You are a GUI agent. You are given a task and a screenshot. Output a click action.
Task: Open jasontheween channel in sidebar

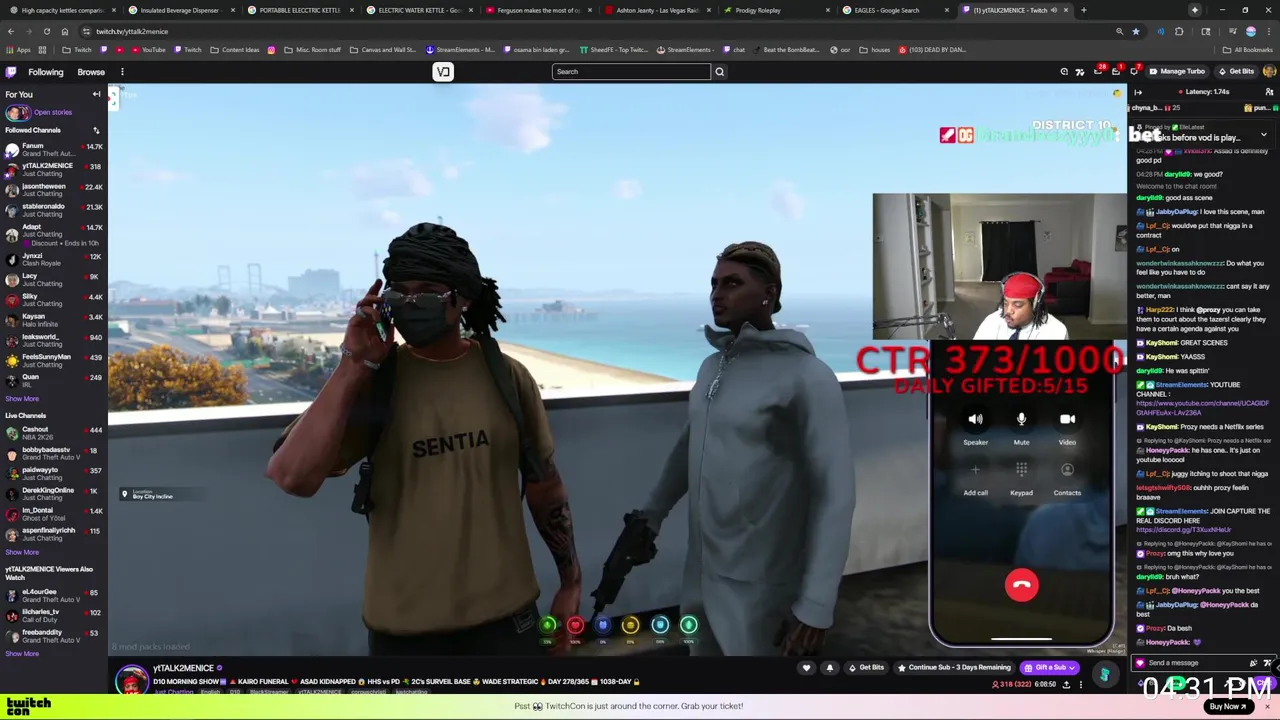tap(52, 190)
